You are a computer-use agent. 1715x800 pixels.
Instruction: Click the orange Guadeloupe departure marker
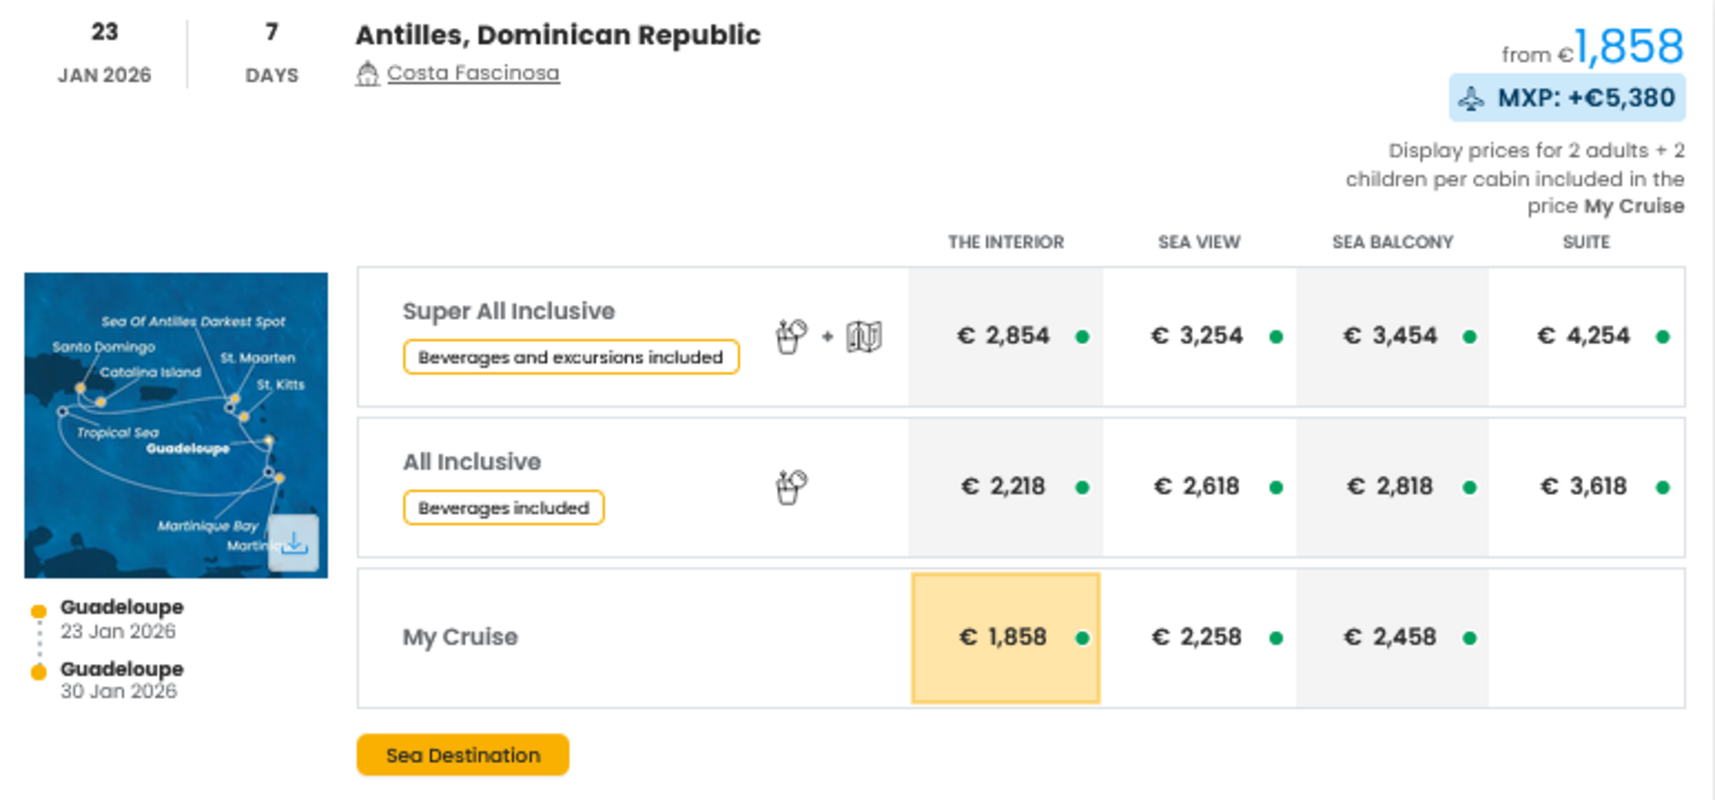39,611
